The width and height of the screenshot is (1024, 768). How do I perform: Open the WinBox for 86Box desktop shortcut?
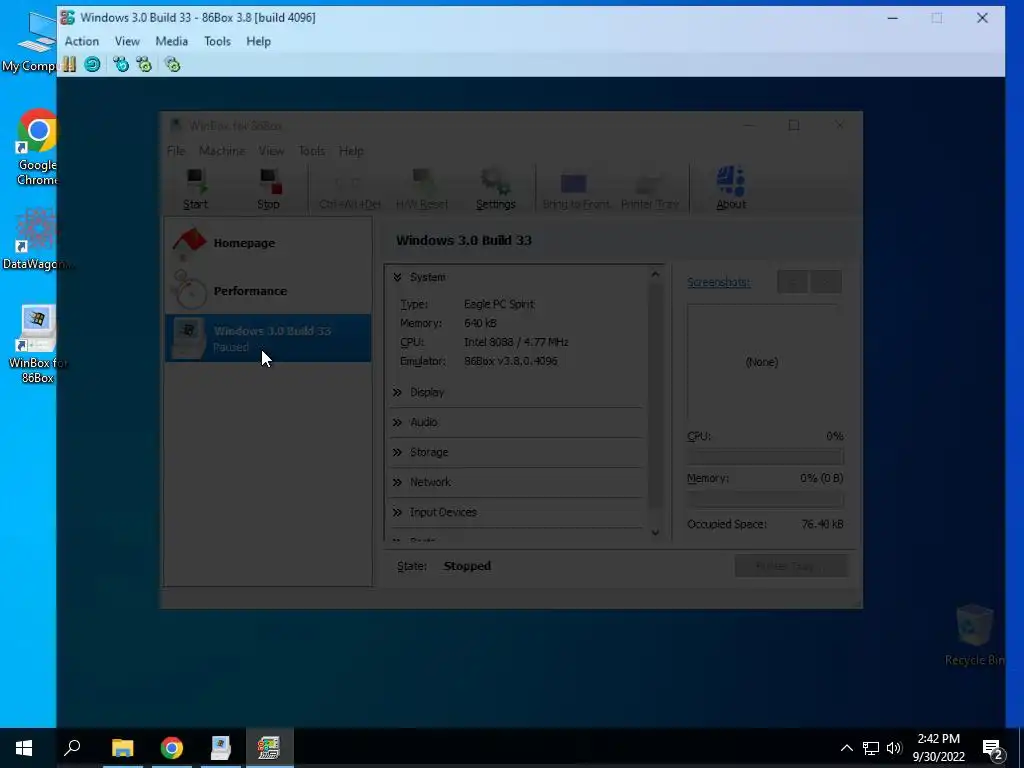(x=37, y=344)
